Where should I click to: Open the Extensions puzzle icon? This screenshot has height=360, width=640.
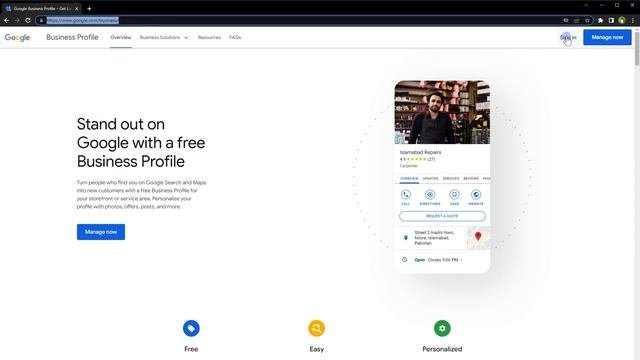coord(600,20)
